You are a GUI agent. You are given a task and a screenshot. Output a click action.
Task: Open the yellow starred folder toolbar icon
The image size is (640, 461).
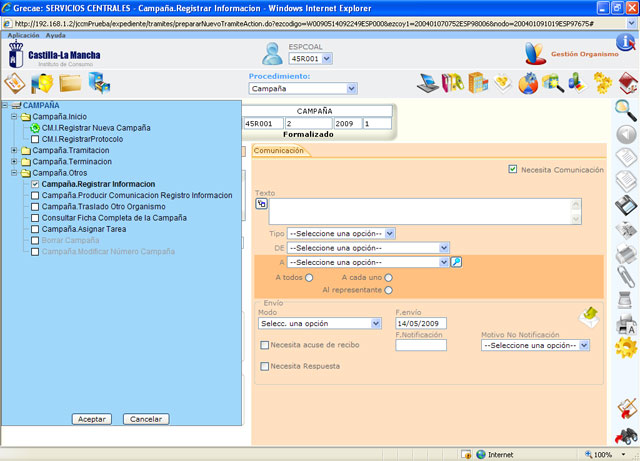tap(42, 83)
